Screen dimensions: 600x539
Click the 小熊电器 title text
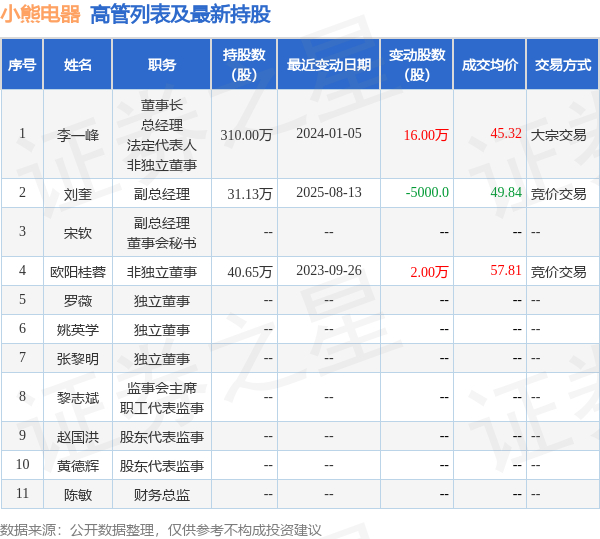pyautogui.click(x=40, y=14)
